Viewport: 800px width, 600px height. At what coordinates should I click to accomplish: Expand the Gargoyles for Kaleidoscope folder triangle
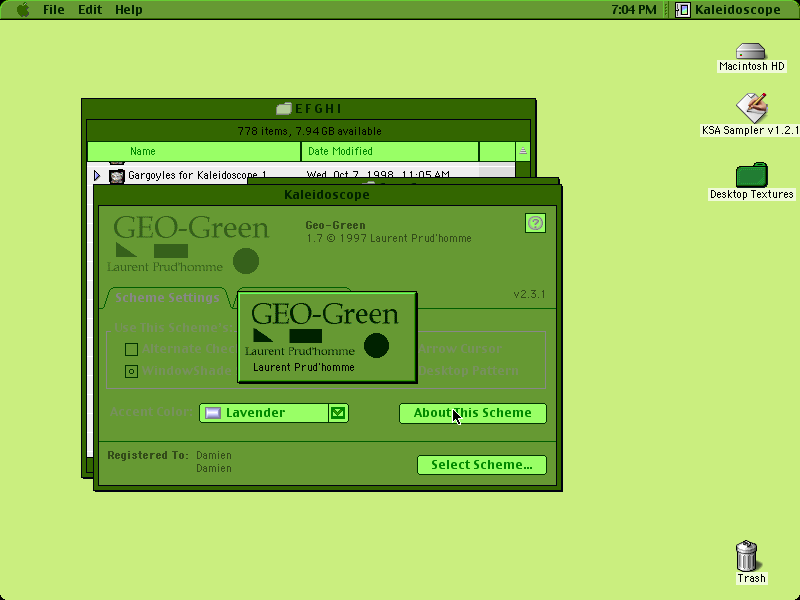[x=97, y=176]
